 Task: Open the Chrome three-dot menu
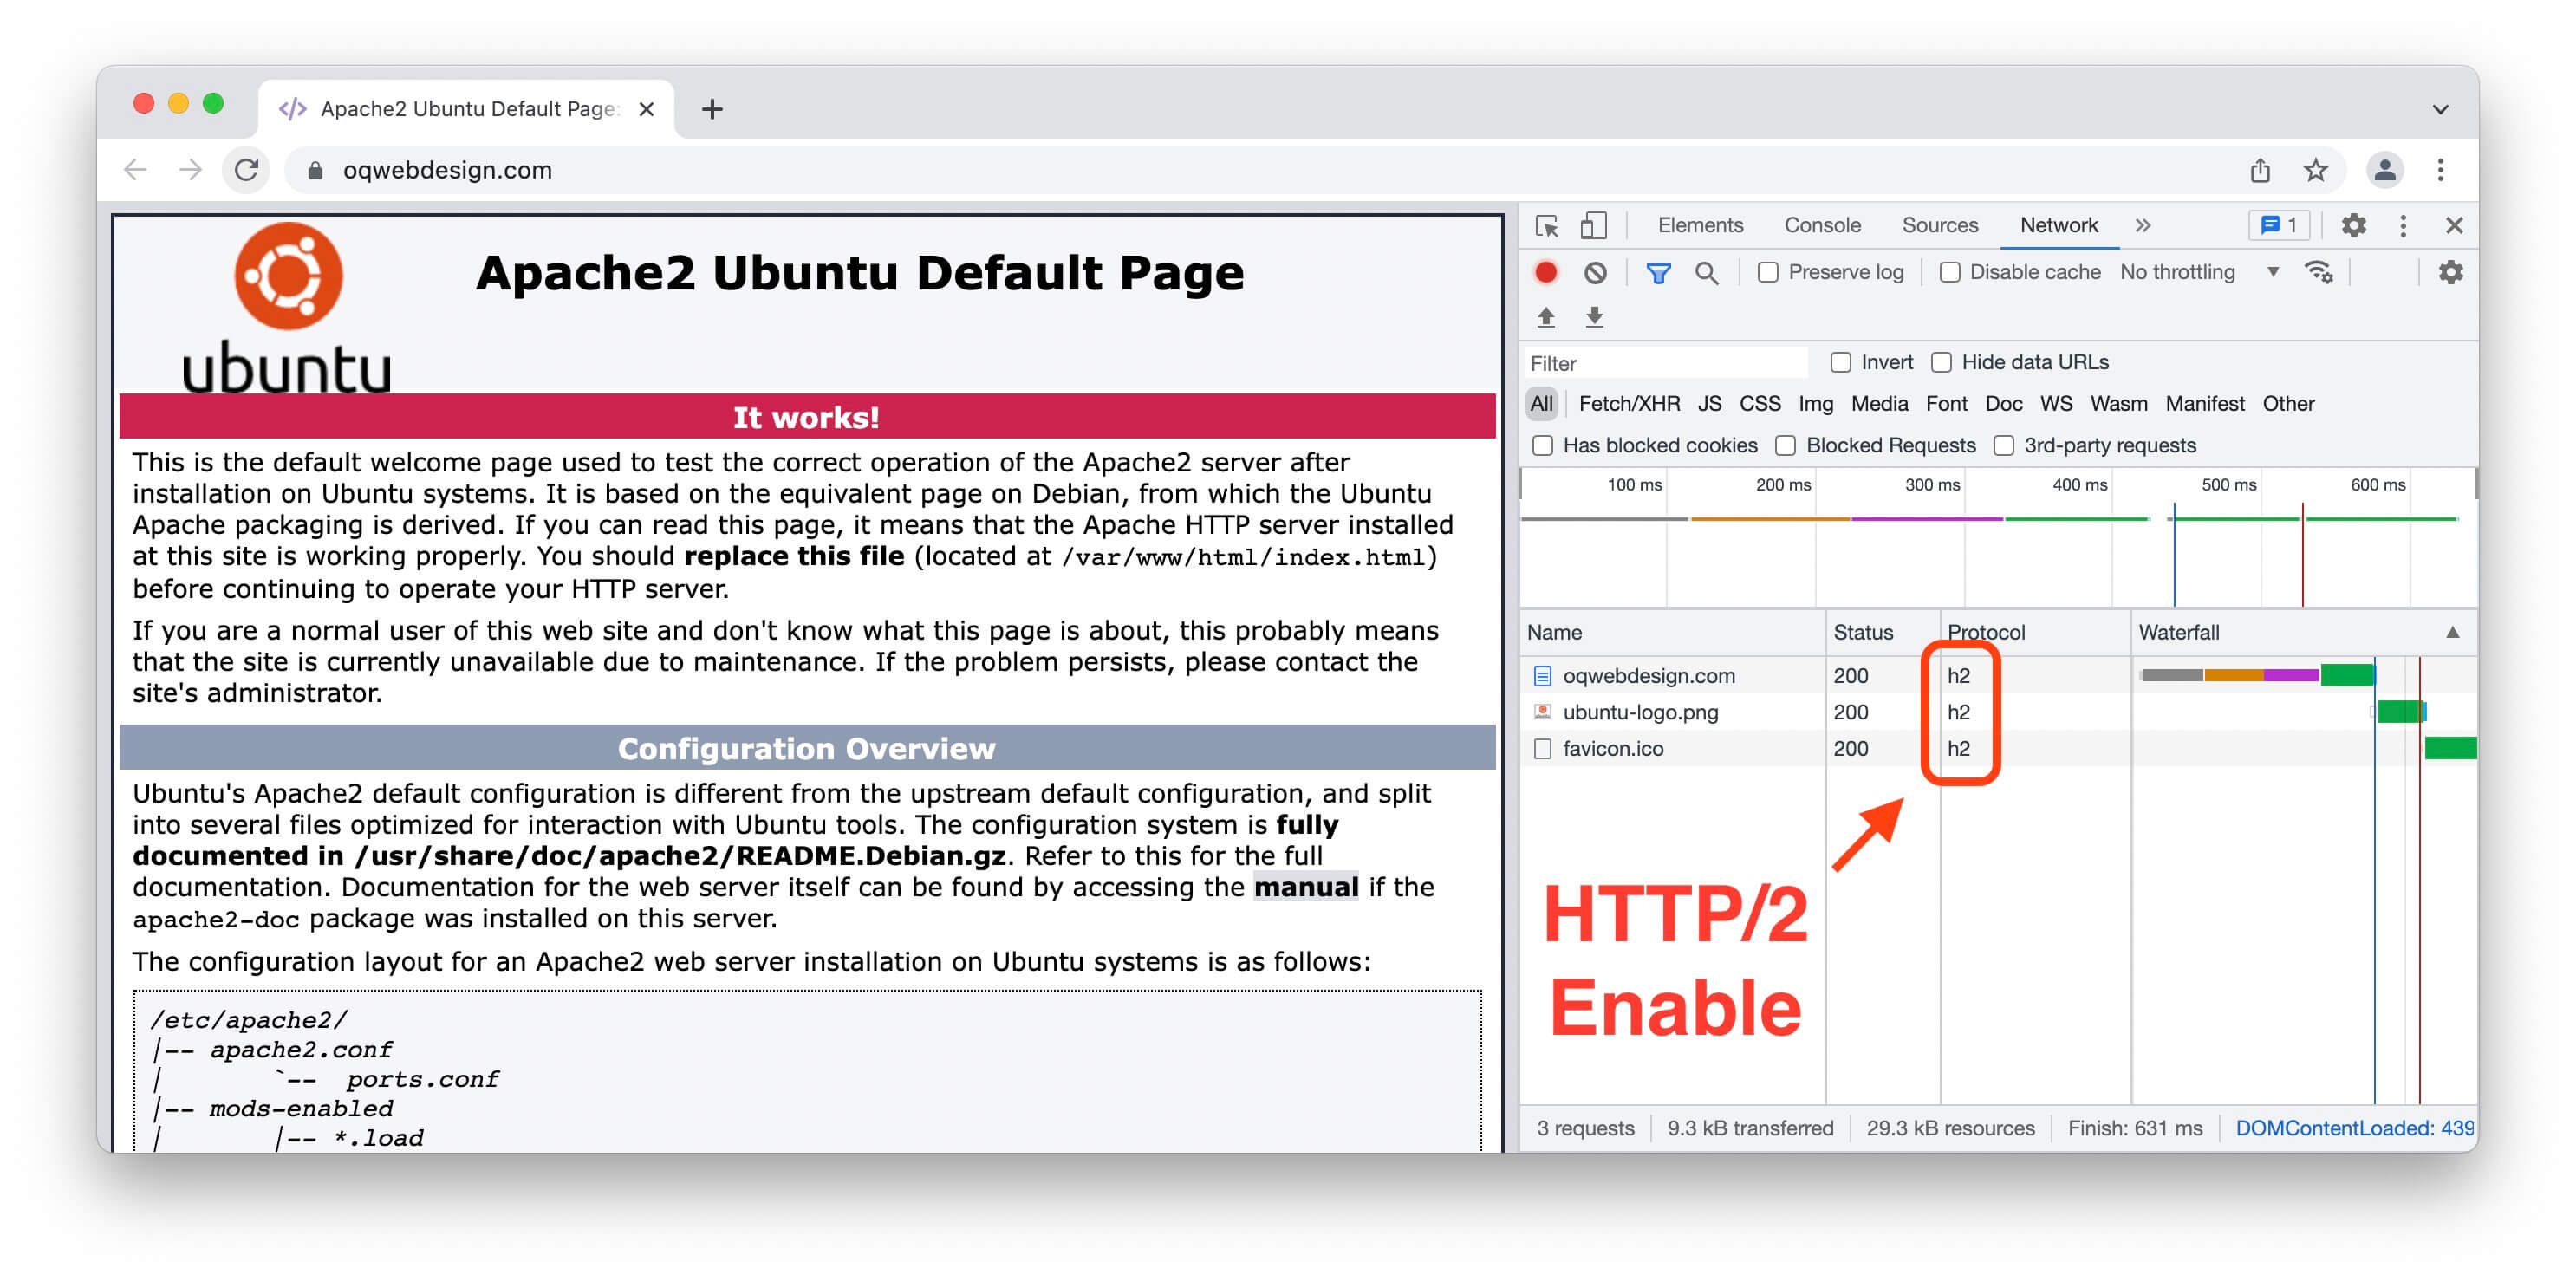[x=2440, y=170]
